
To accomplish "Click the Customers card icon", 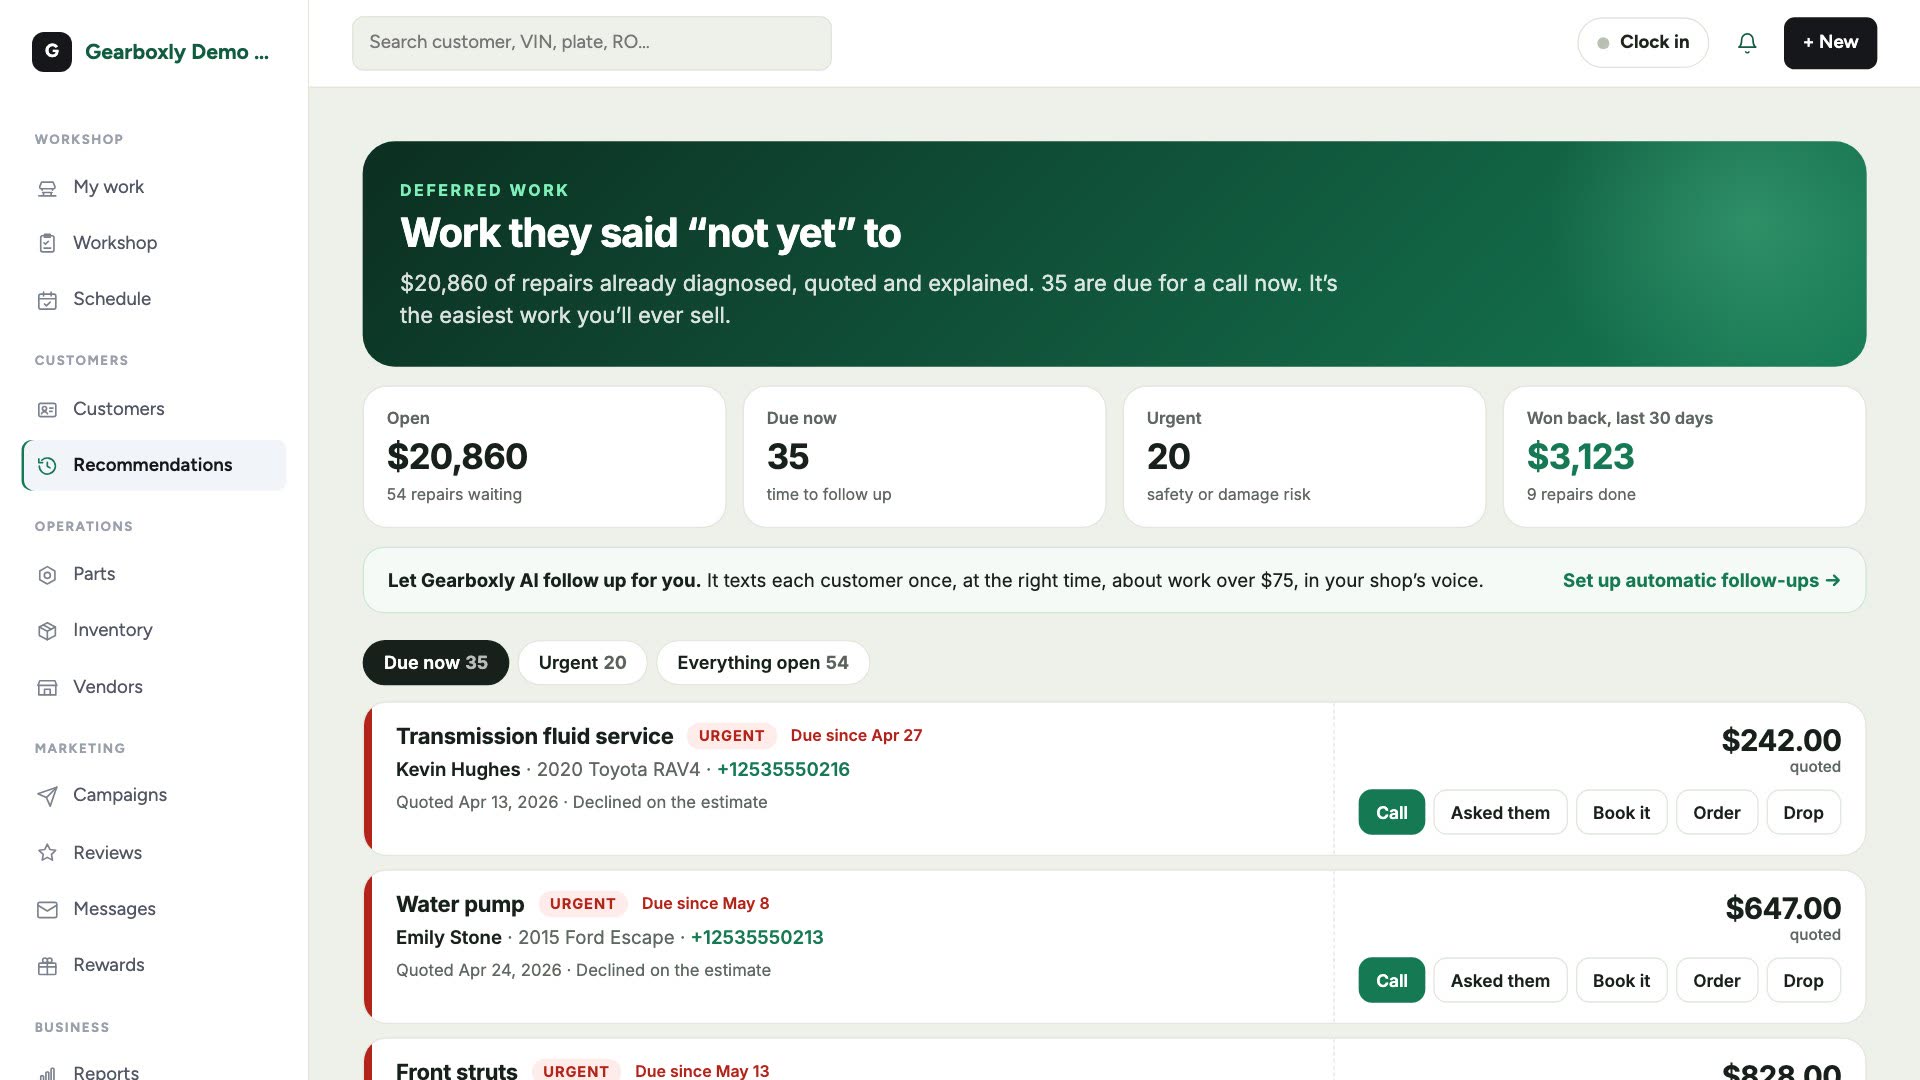I will pyautogui.click(x=47, y=410).
